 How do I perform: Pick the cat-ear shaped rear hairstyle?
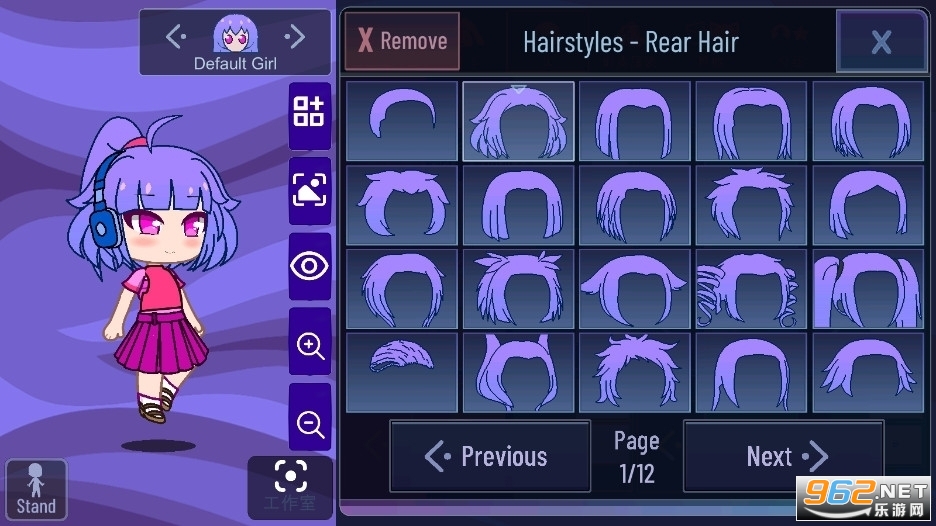[518, 373]
